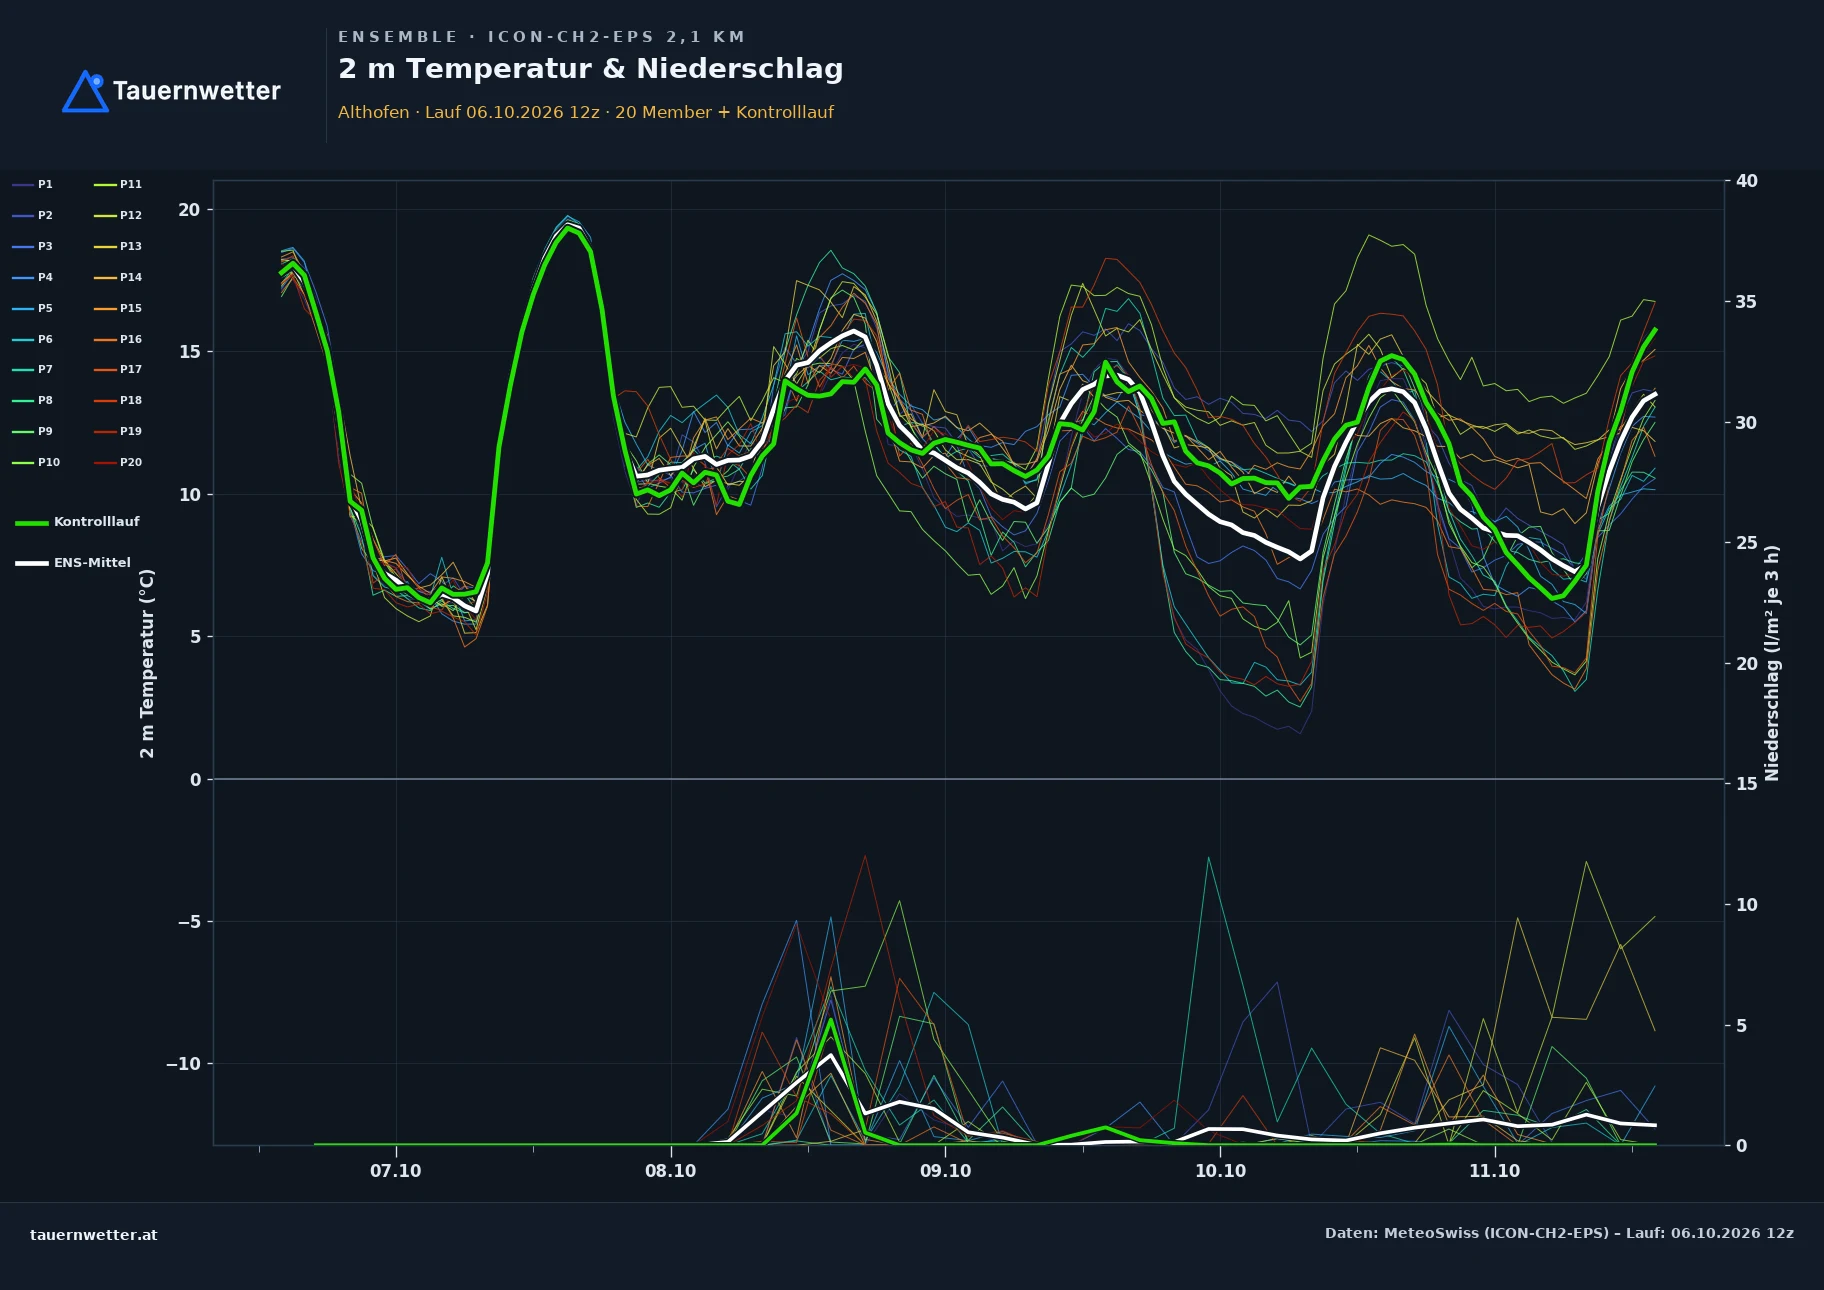
Task: Open the tauernwetter.at footer link
Action: pyautogui.click(x=94, y=1234)
